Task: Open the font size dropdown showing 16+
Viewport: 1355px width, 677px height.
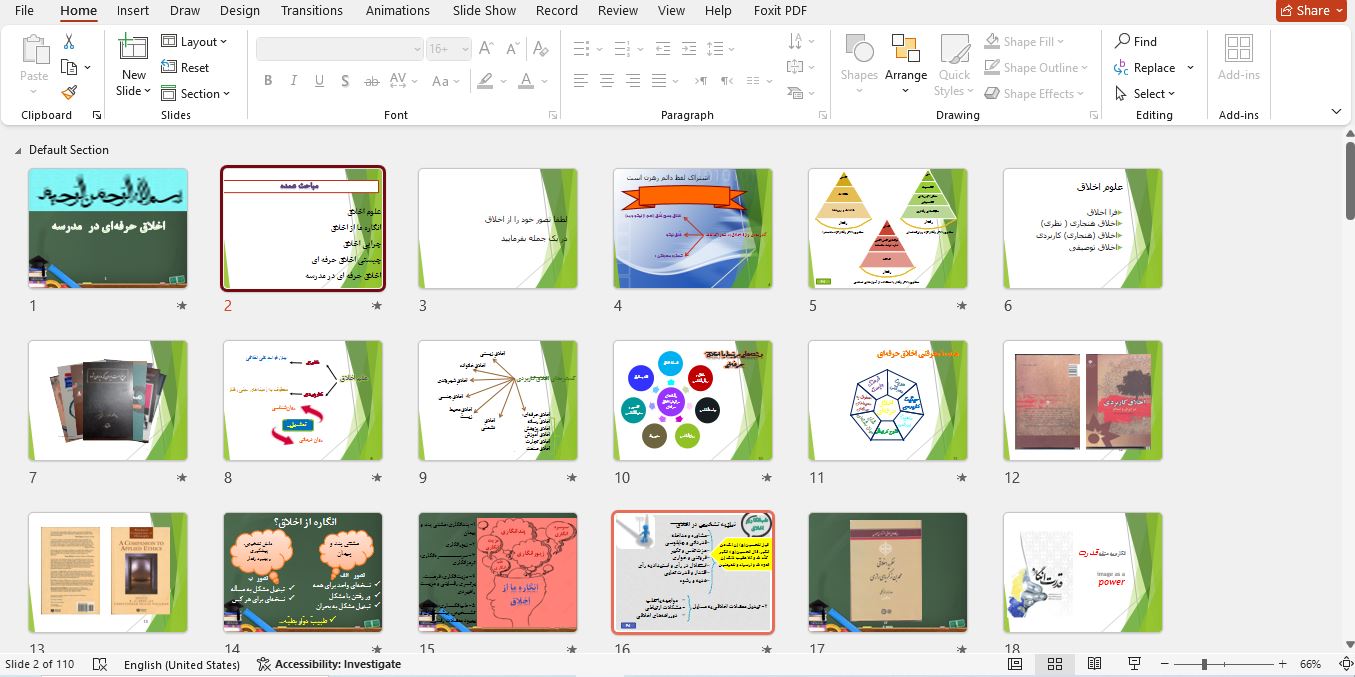Action: [465, 49]
